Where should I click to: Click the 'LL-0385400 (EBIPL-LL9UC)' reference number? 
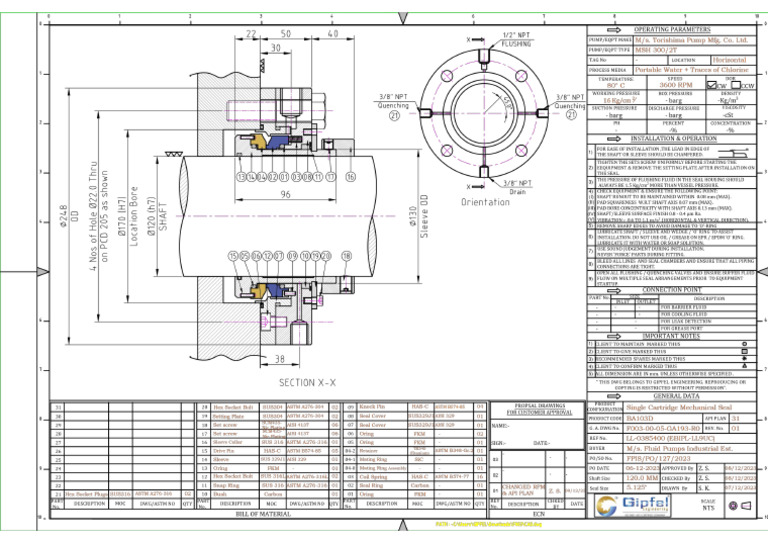(671, 438)
